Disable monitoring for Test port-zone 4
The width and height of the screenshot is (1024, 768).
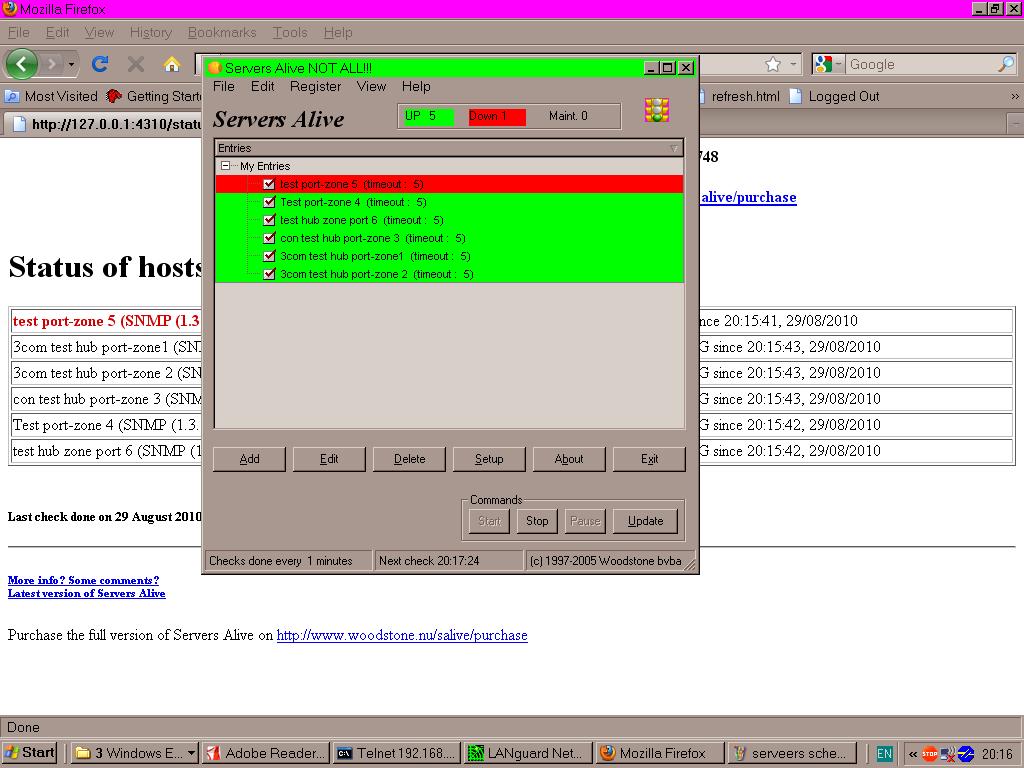(269, 202)
